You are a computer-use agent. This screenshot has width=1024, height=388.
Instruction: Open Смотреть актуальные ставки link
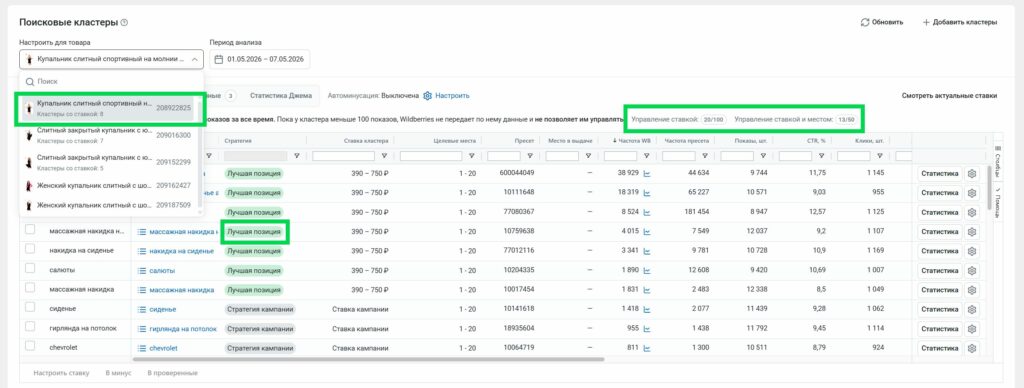(x=949, y=95)
